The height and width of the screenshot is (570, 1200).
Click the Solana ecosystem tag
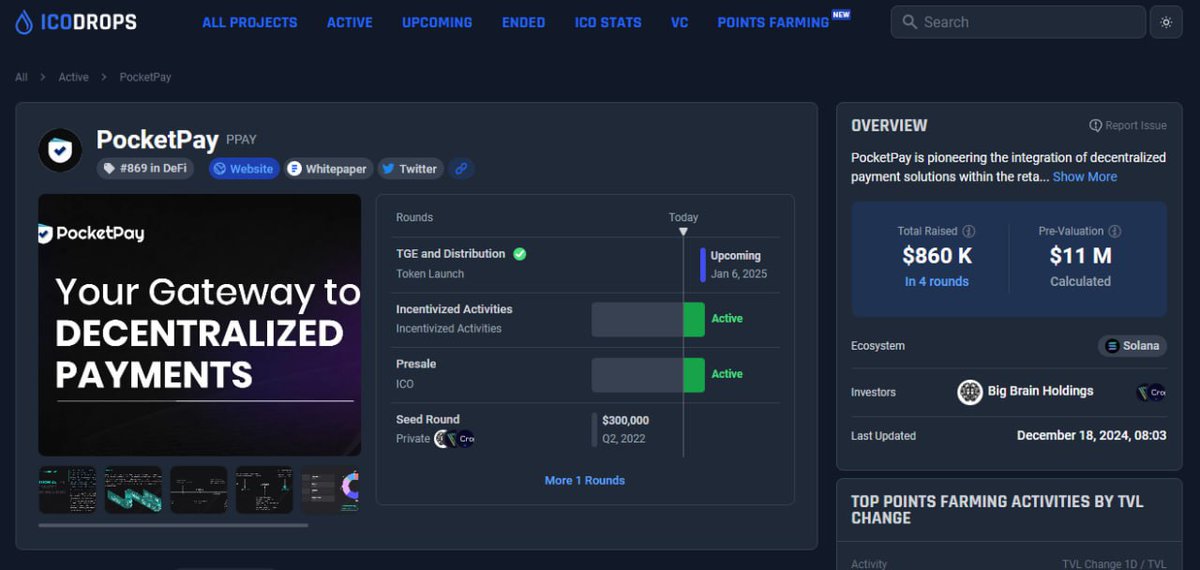click(x=1132, y=346)
